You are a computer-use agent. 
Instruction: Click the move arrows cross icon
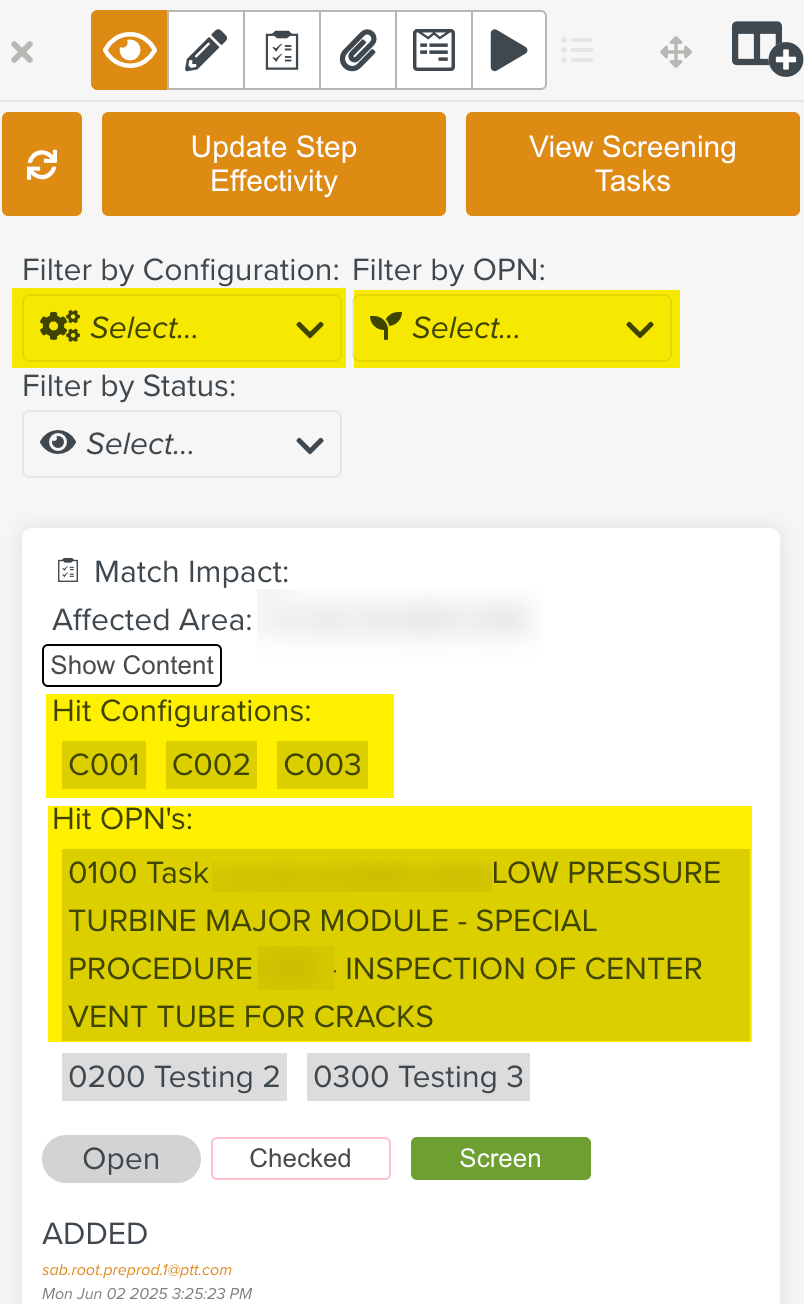pyautogui.click(x=676, y=52)
